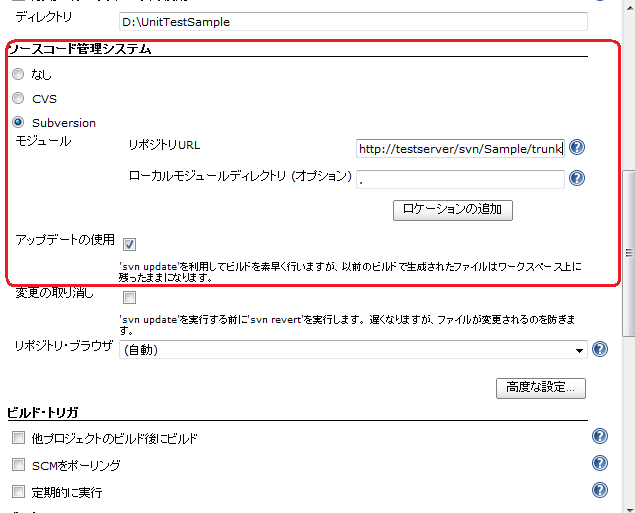Image resolution: width=635 pixels, height=513 pixels.
Task: Click the vertical scrollbar thumb
Action: tap(629, 253)
